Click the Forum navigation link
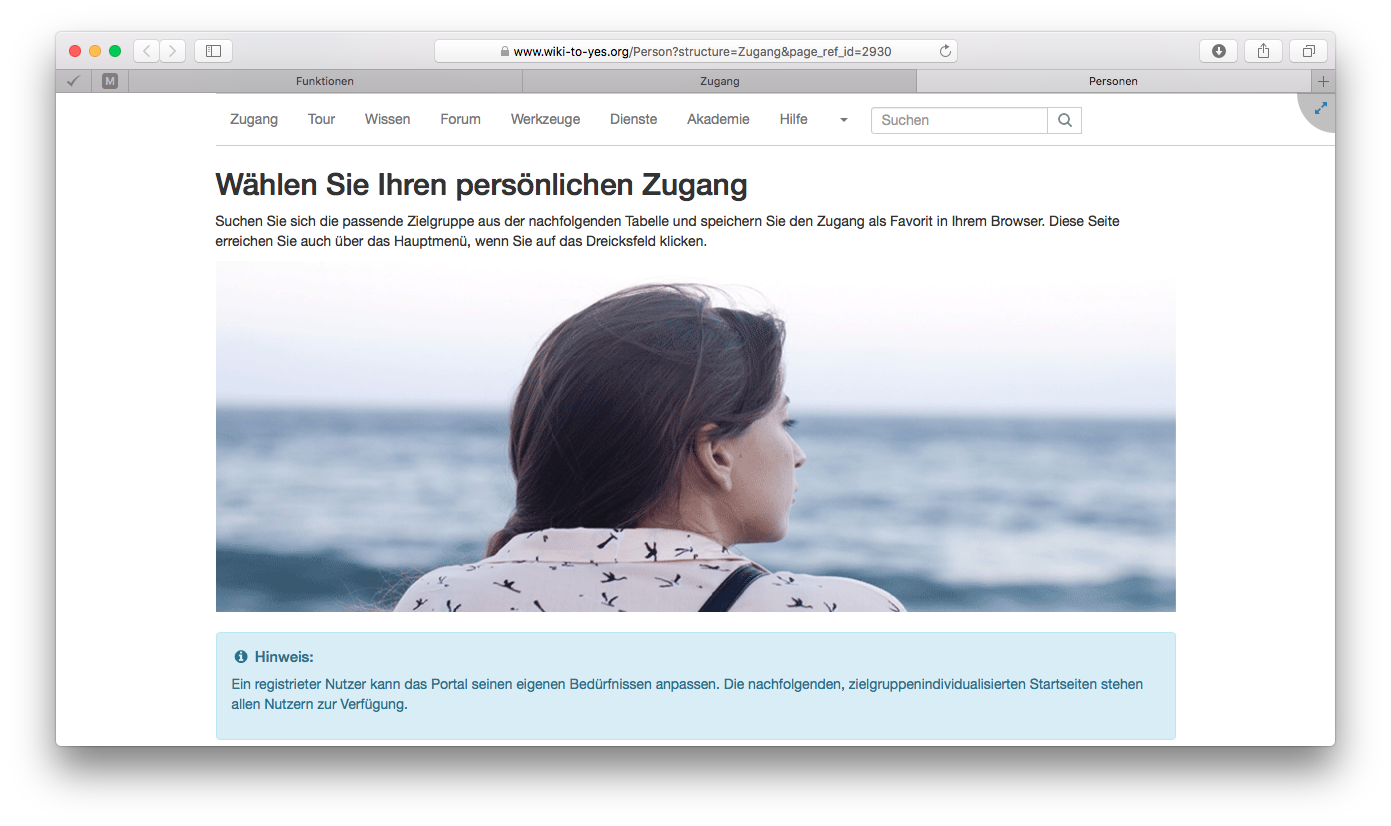 coord(460,119)
